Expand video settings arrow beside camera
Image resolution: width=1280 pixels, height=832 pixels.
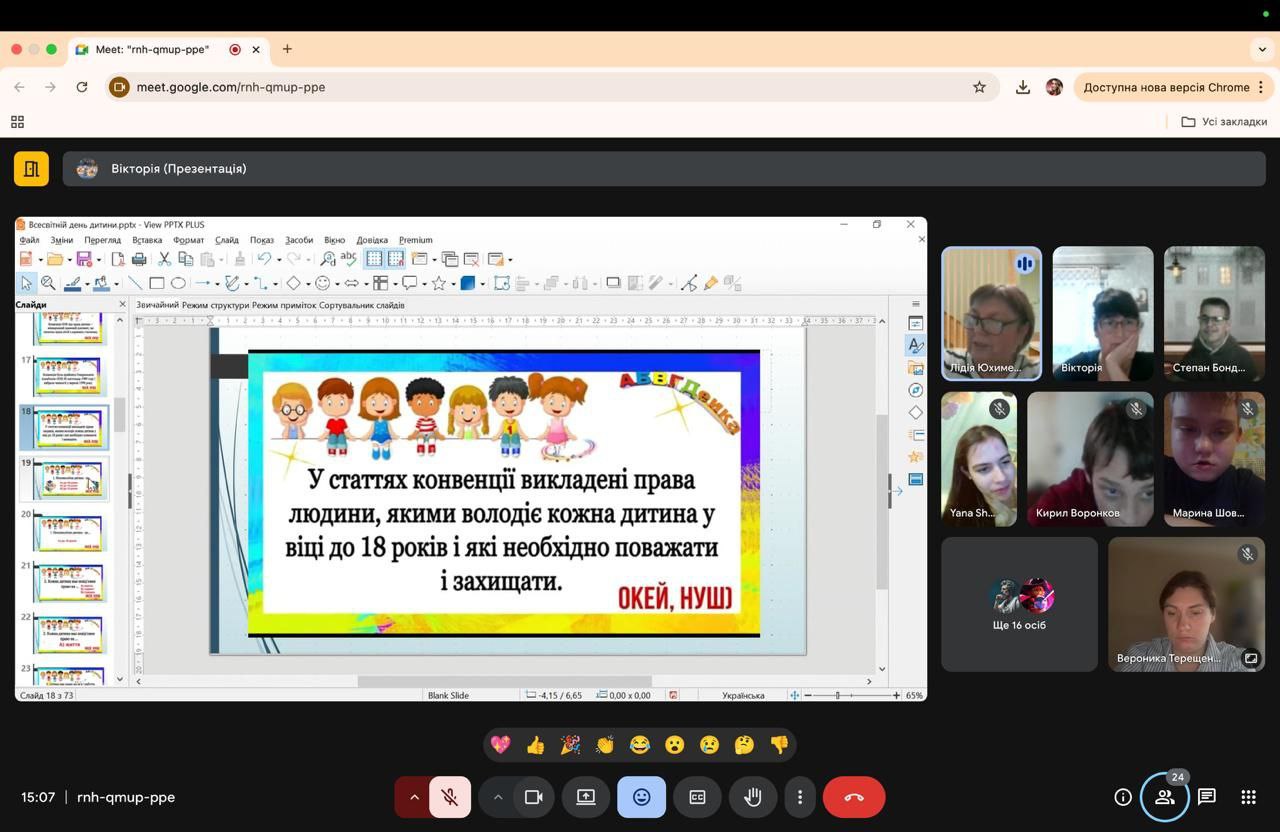[497, 797]
